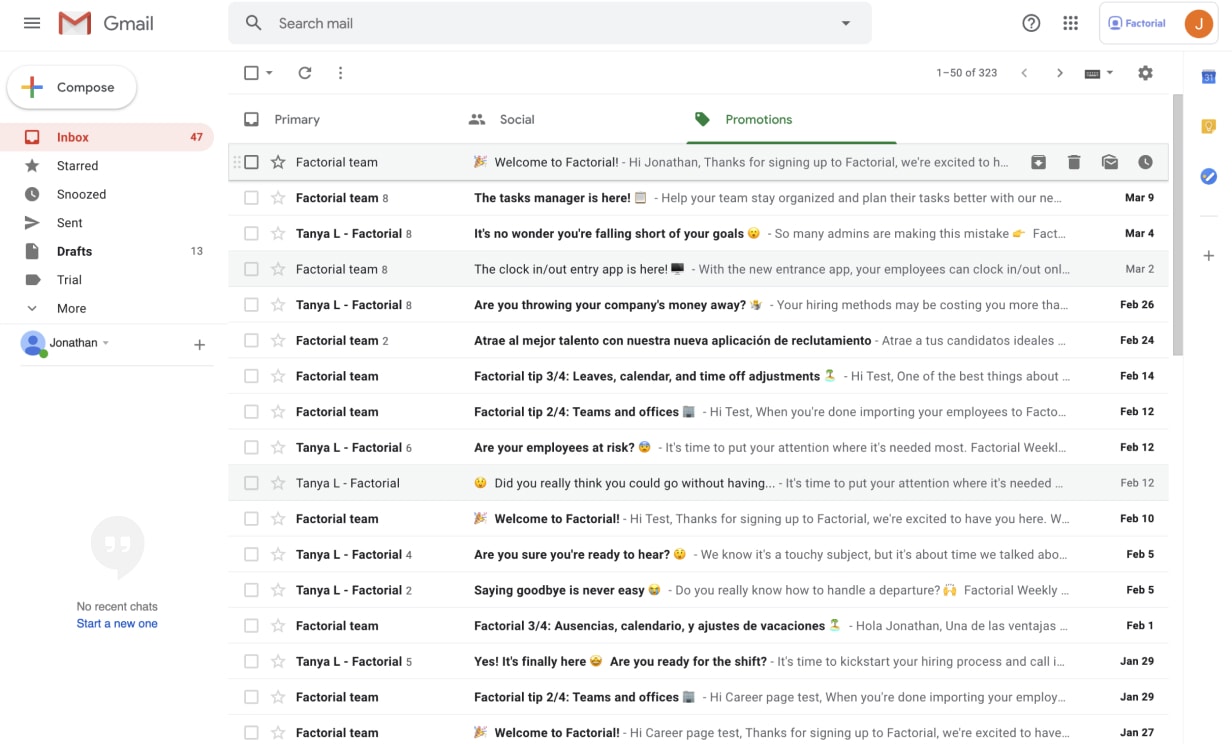Click the search magnifier icon

[x=254, y=23]
